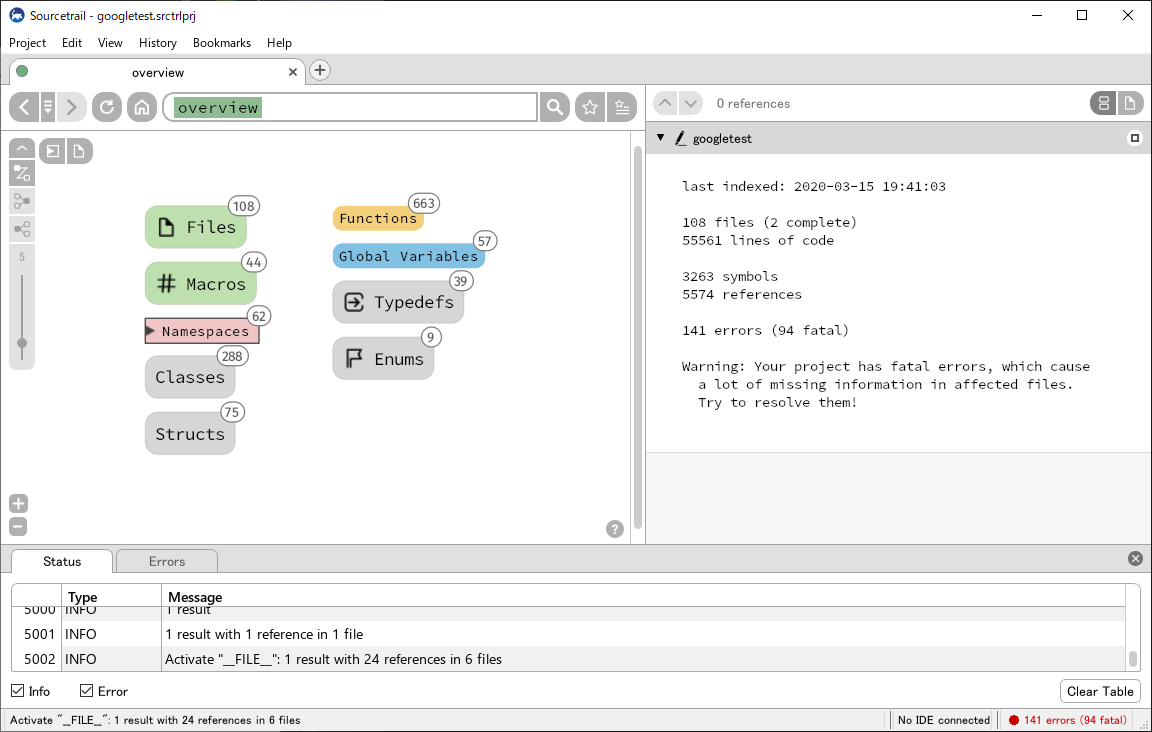Viewport: 1152px width, 732px height.
Task: Go forward in navigation history
Action: tap(71, 107)
